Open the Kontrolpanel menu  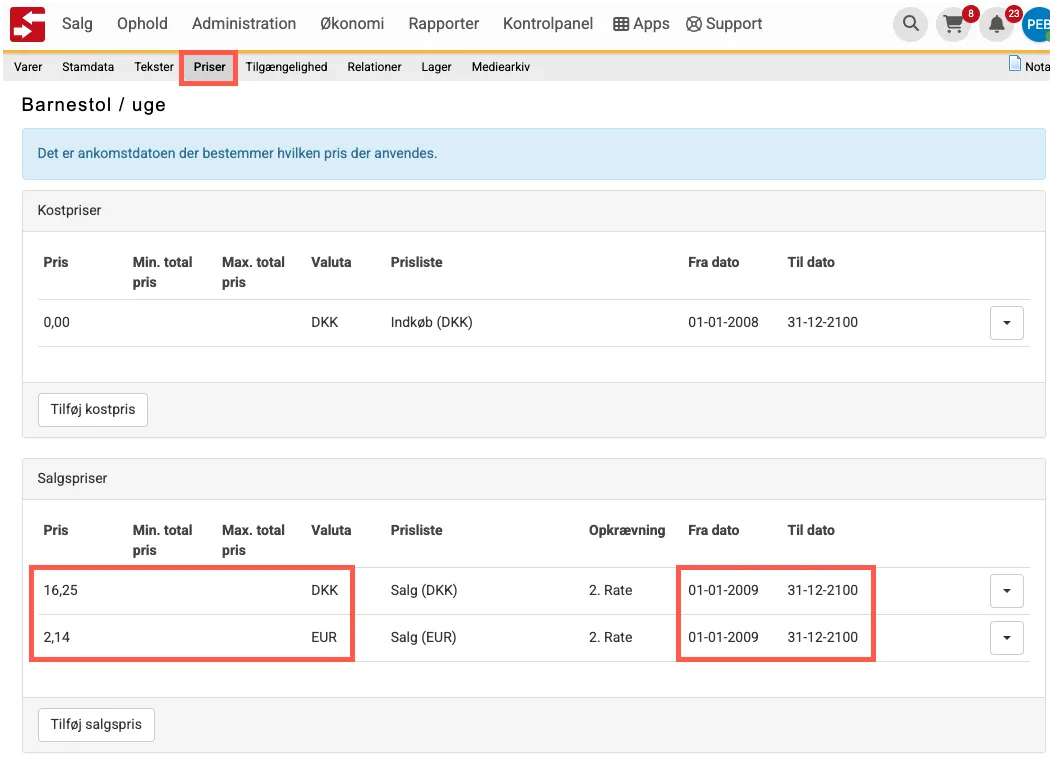[x=548, y=24]
